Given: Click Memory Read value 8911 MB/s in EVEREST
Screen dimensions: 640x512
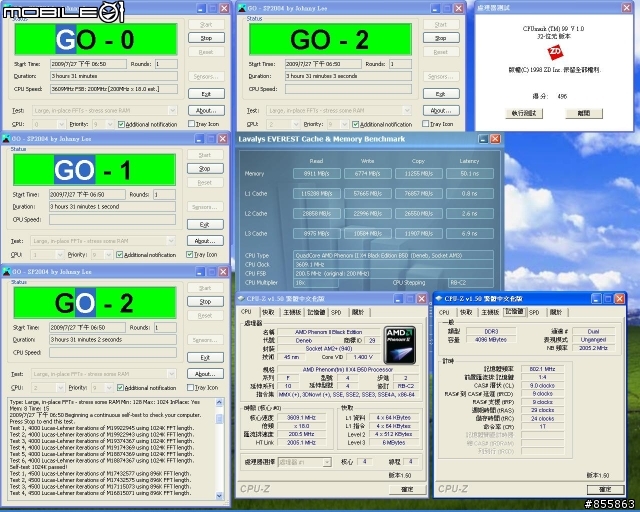Looking at the screenshot, I should 317,174.
